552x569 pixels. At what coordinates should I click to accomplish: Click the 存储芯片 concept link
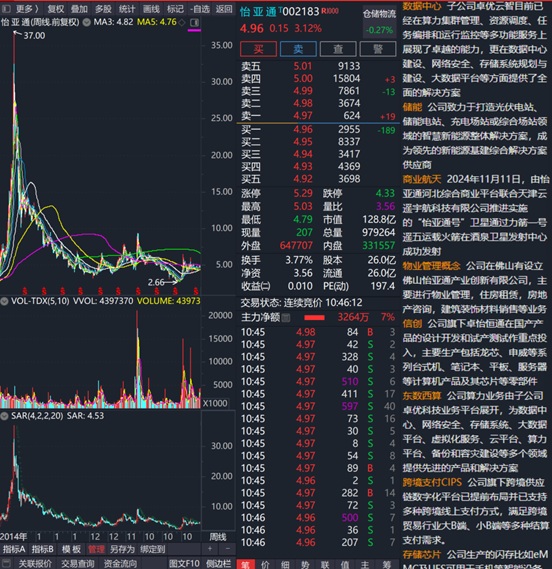click(422, 554)
